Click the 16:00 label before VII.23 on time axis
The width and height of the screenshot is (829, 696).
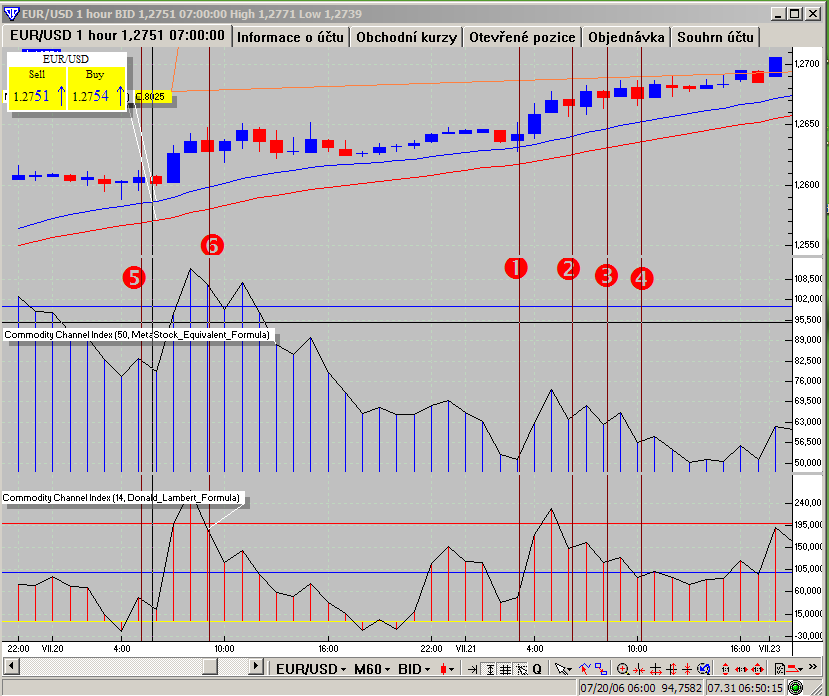[740, 648]
